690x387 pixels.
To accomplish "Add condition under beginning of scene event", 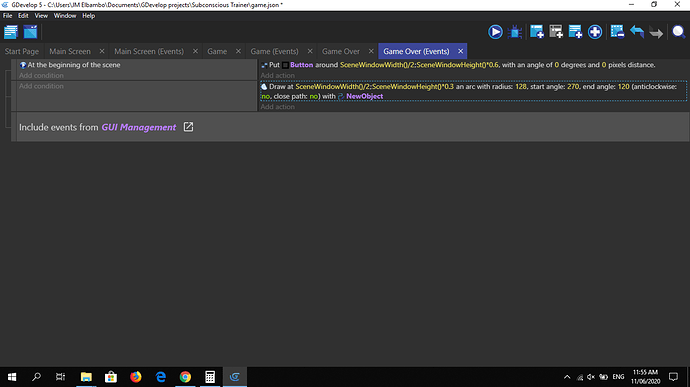I will 41,75.
